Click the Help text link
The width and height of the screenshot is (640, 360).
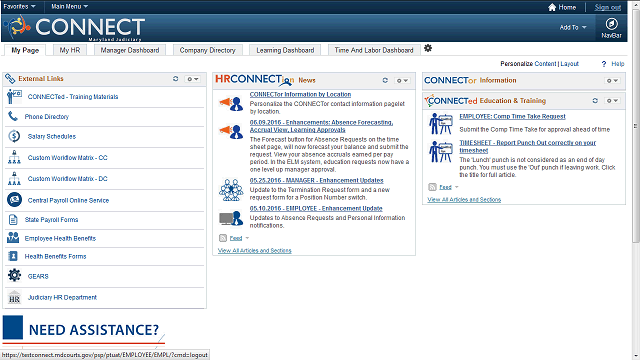[x=618, y=64]
